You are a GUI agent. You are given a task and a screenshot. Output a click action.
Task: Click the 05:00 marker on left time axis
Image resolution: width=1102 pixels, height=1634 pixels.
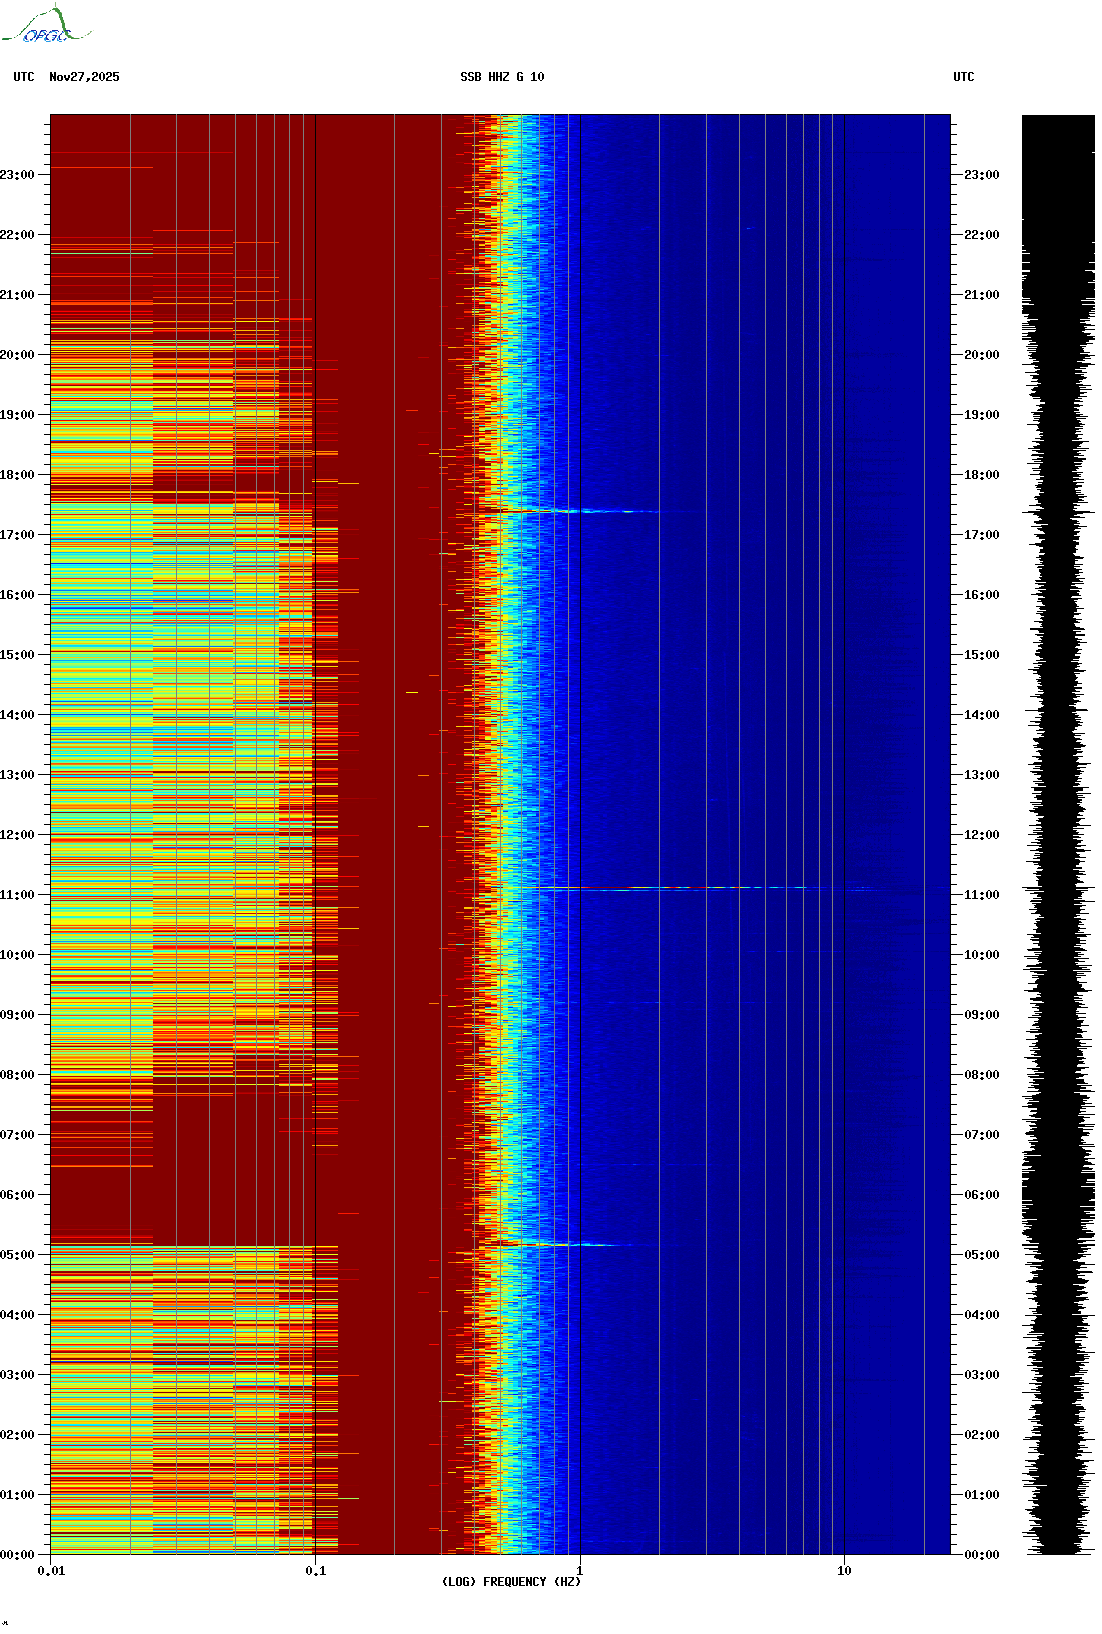coord(18,1255)
